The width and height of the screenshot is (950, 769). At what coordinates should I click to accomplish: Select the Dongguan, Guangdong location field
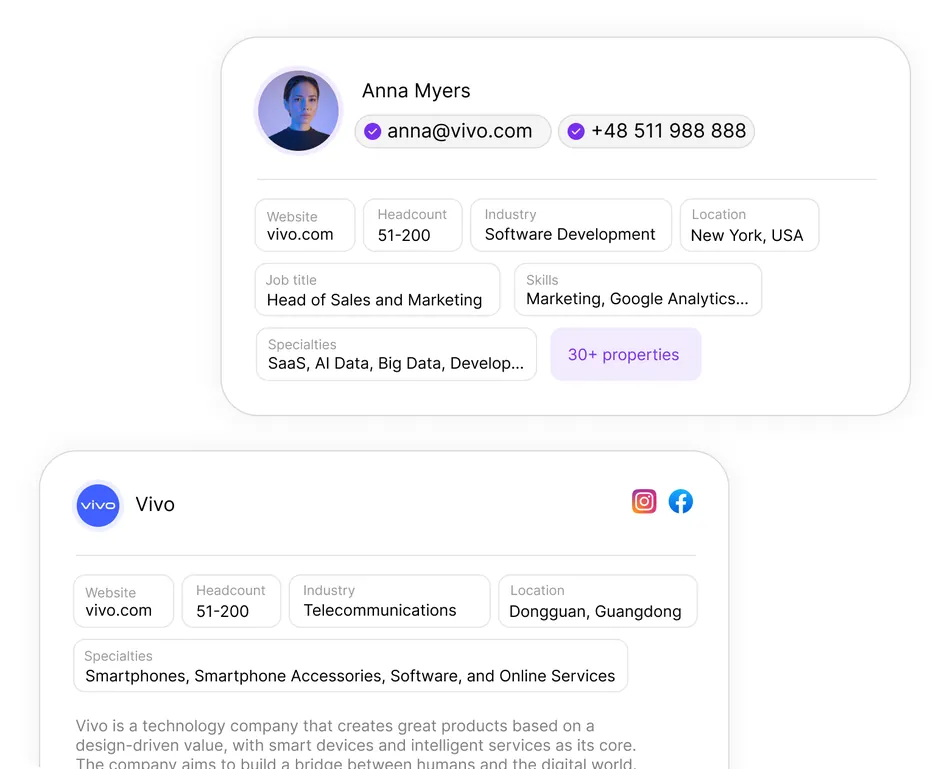point(597,601)
